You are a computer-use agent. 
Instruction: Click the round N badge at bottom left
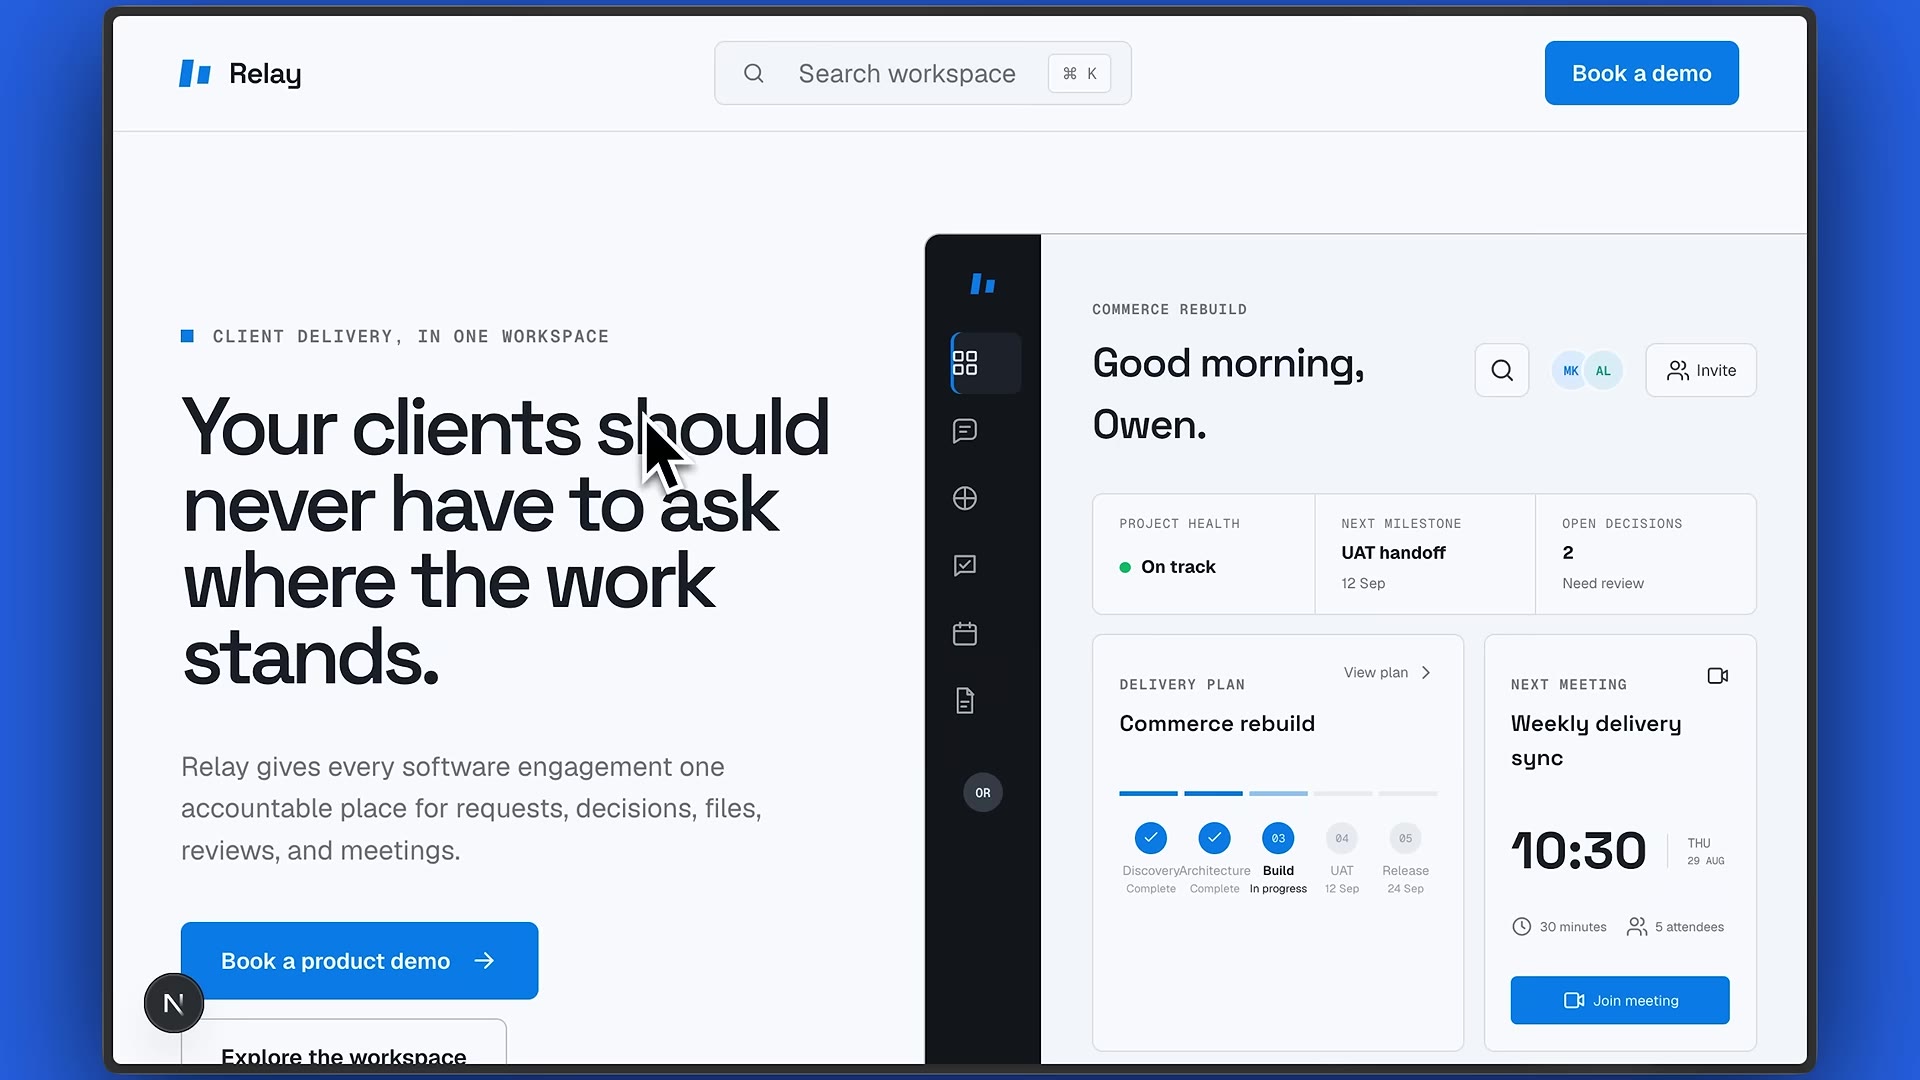(174, 1003)
